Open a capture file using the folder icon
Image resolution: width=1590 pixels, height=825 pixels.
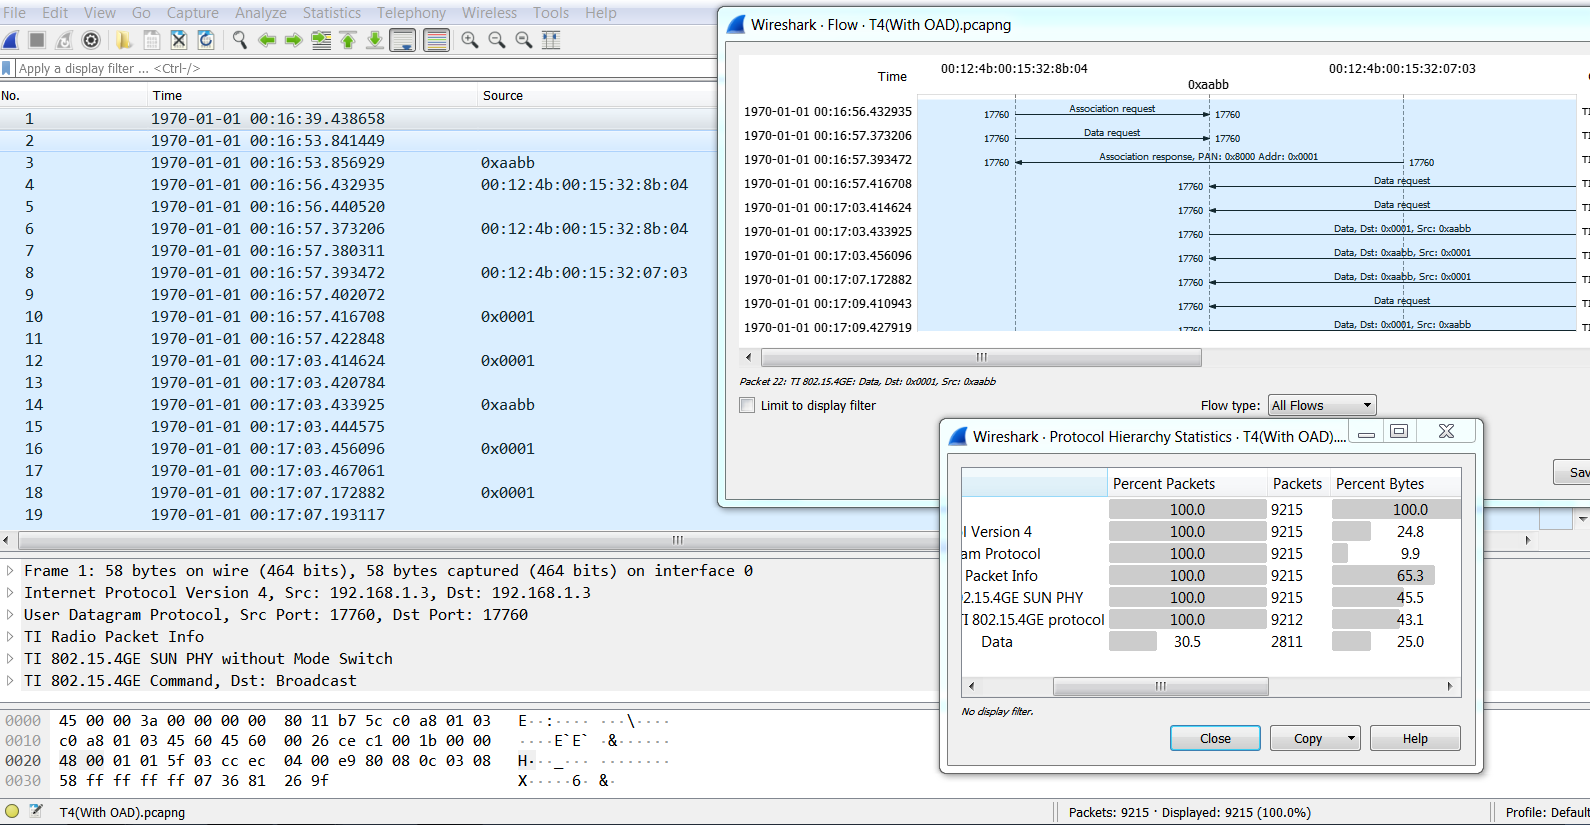124,40
